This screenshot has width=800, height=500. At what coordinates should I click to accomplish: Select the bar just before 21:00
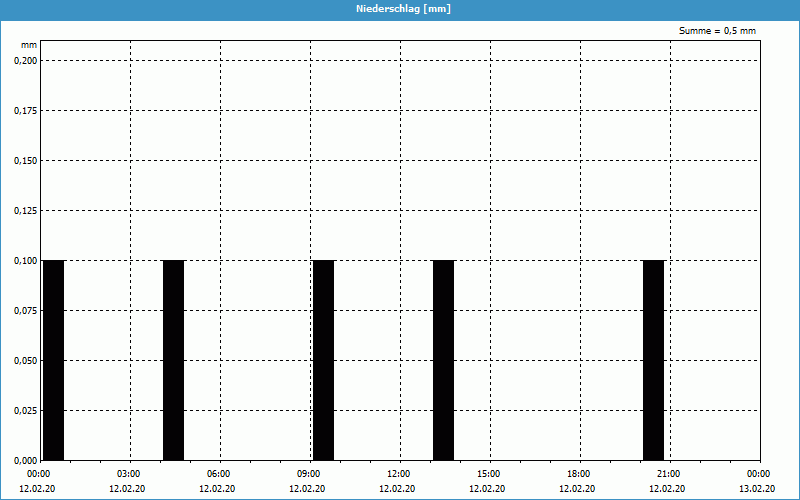653,360
